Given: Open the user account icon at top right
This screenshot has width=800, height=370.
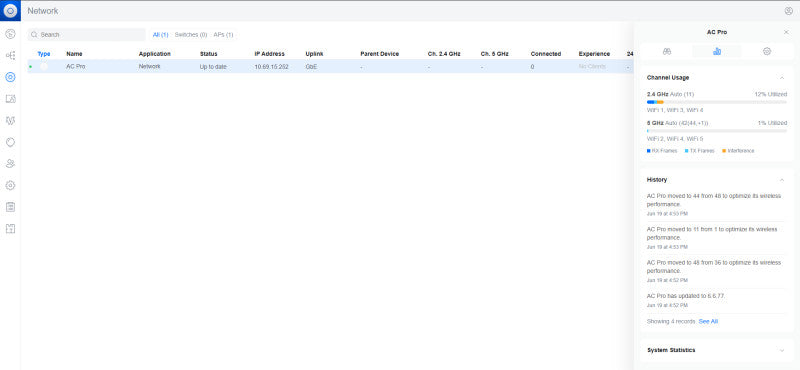Looking at the screenshot, I should [x=788, y=11].
